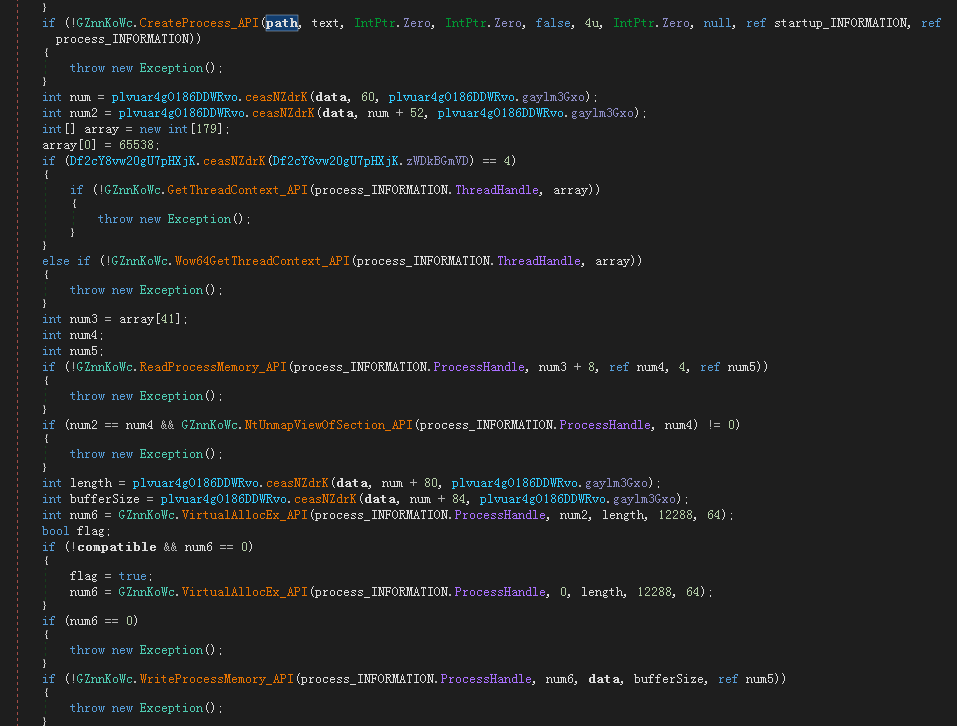Click the 'bool flag' declaration
The image size is (957, 726).
coord(76,531)
